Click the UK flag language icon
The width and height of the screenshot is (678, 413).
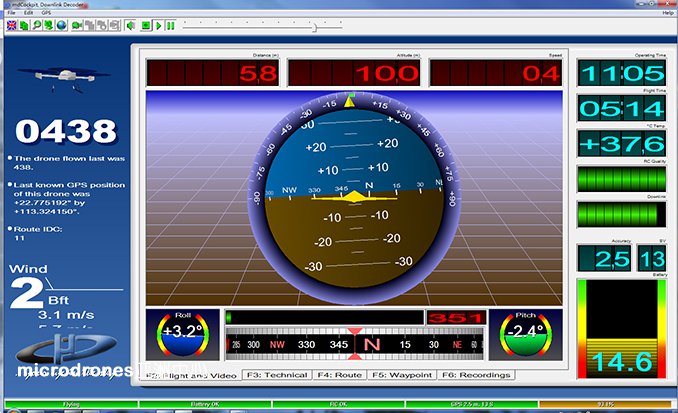(12, 25)
